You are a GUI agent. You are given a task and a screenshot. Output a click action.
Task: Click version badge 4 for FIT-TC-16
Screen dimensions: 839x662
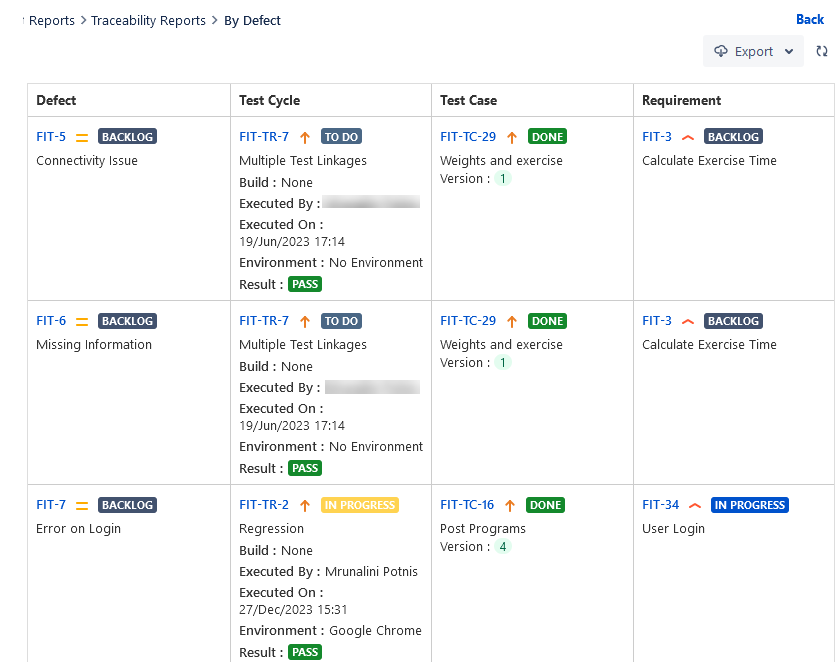(503, 547)
